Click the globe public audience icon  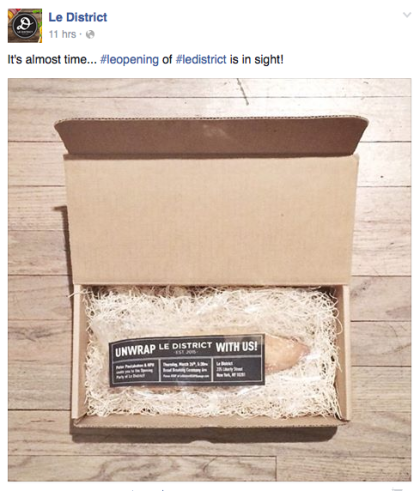coord(90,34)
